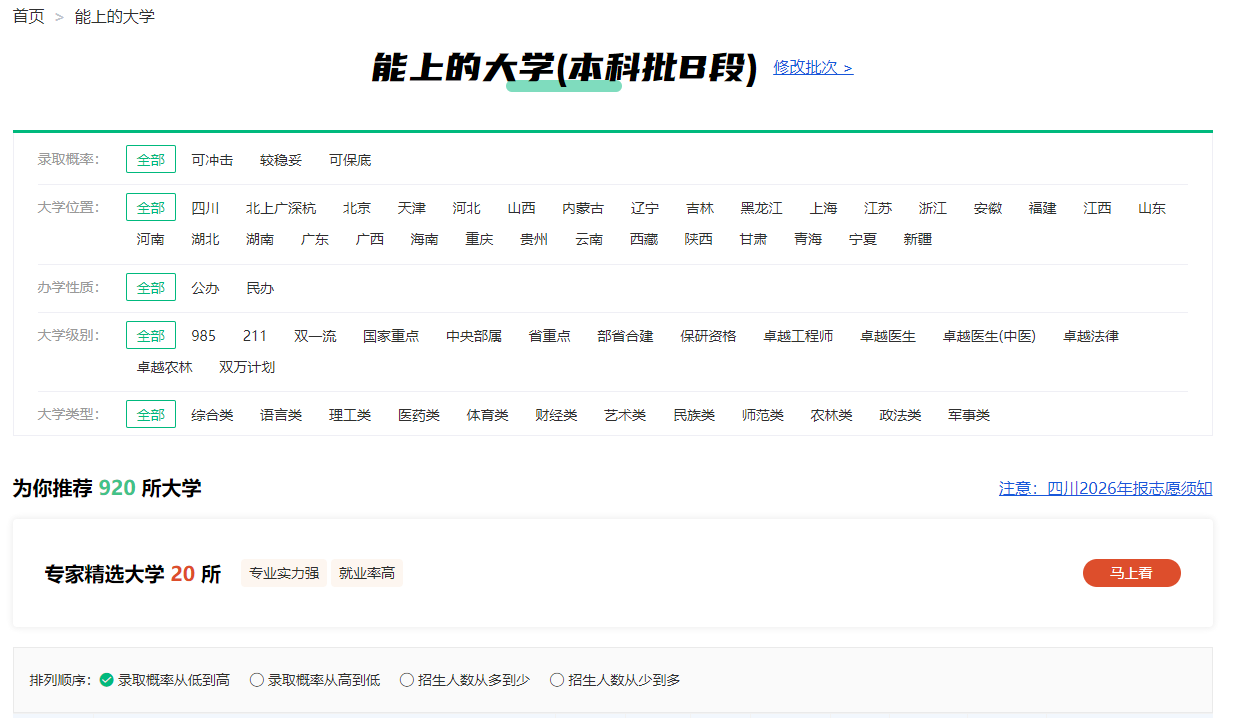Image resolution: width=1236 pixels, height=718 pixels.
Task: Filter university location by 四川
Action: point(205,208)
